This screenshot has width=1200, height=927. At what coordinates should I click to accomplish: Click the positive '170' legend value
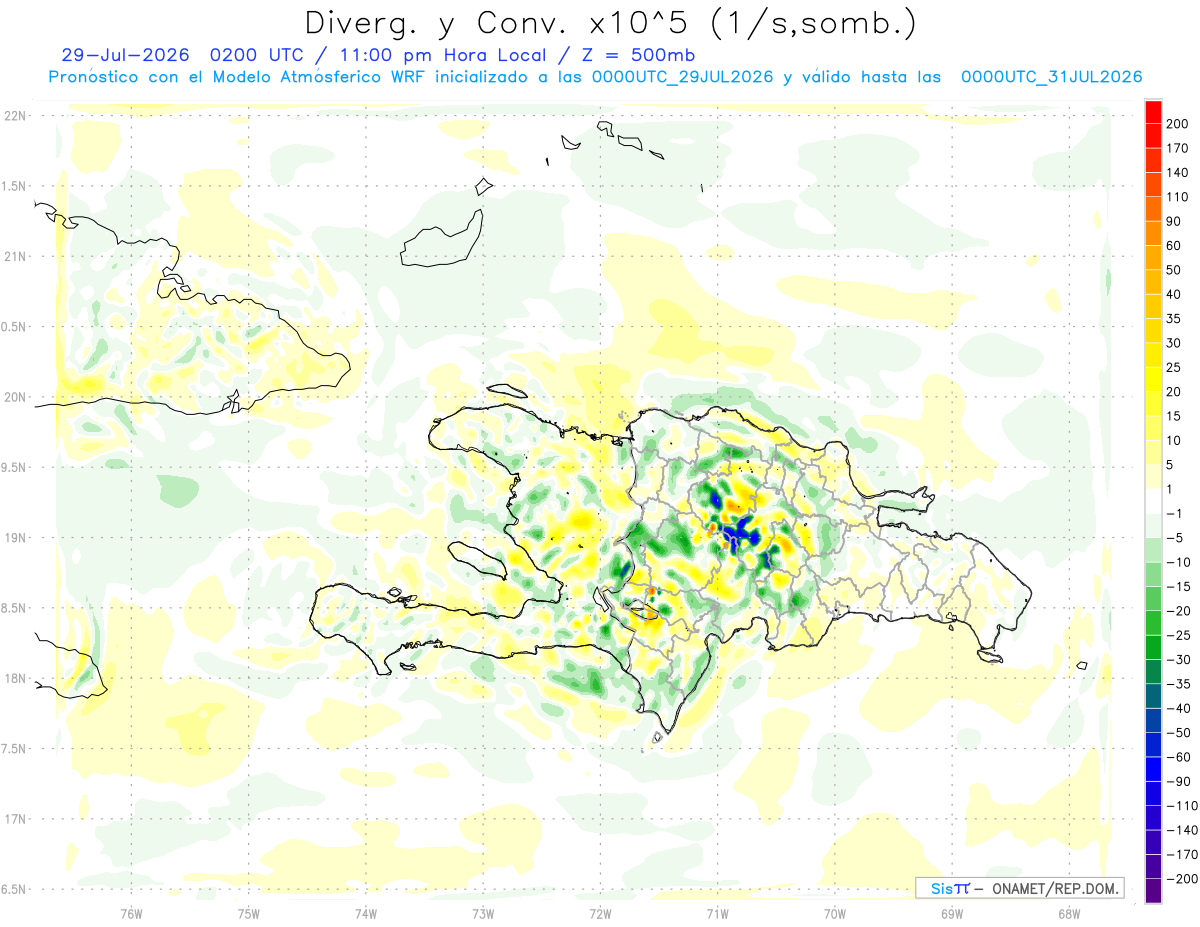pyautogui.click(x=1176, y=148)
